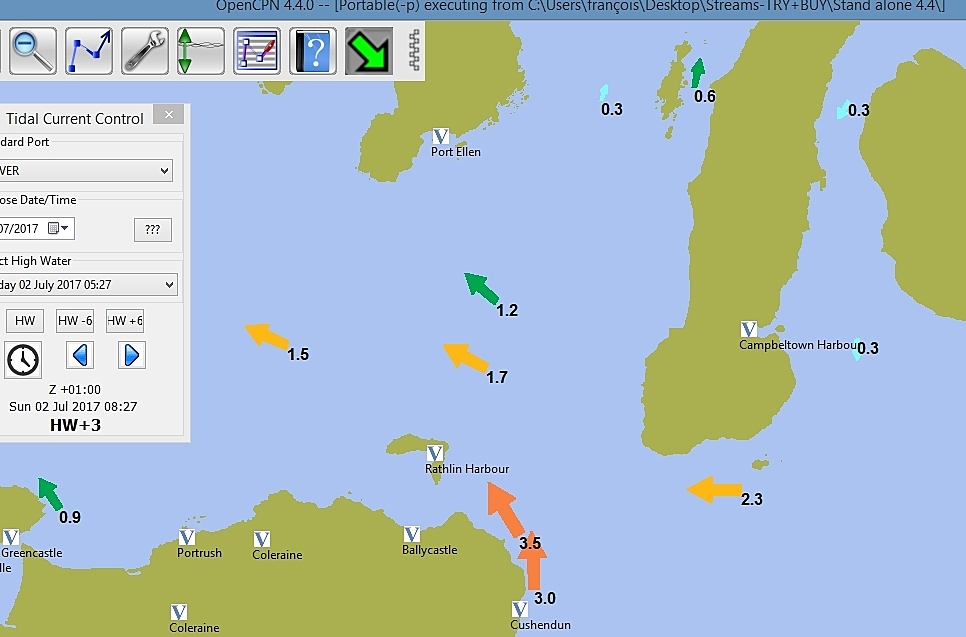Open the date picker calendar dropdown
966x637 pixels.
tap(59, 229)
